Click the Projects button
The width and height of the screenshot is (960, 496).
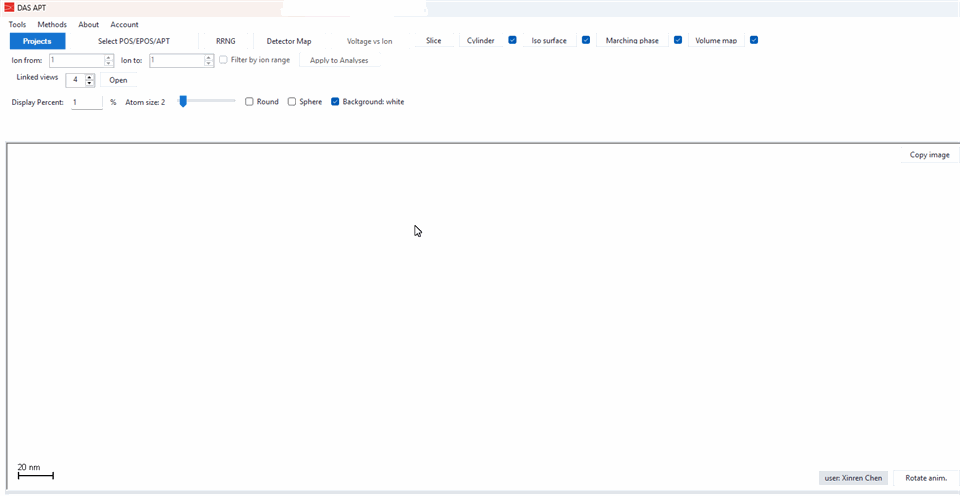click(37, 41)
